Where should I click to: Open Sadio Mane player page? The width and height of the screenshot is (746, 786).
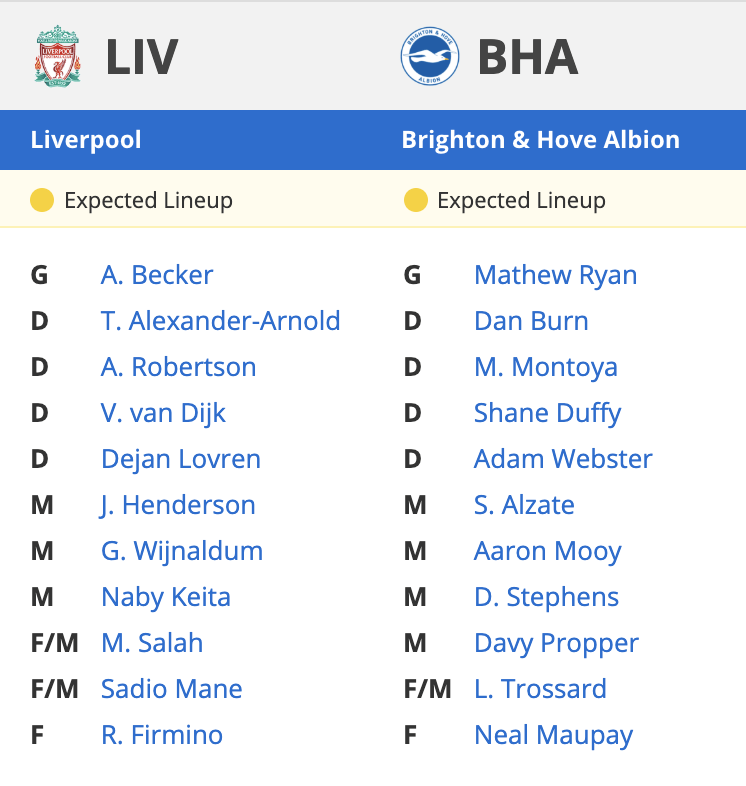tap(171, 689)
